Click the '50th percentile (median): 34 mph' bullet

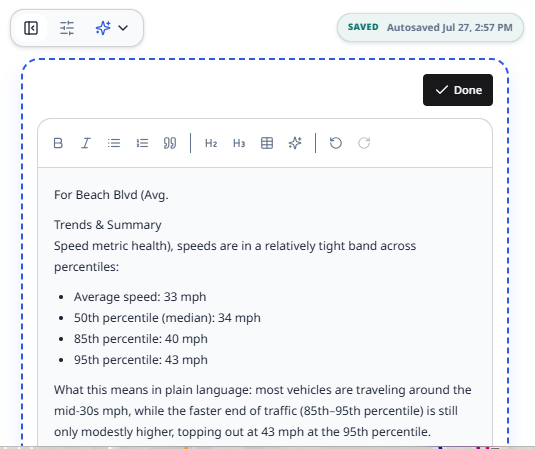pos(167,318)
